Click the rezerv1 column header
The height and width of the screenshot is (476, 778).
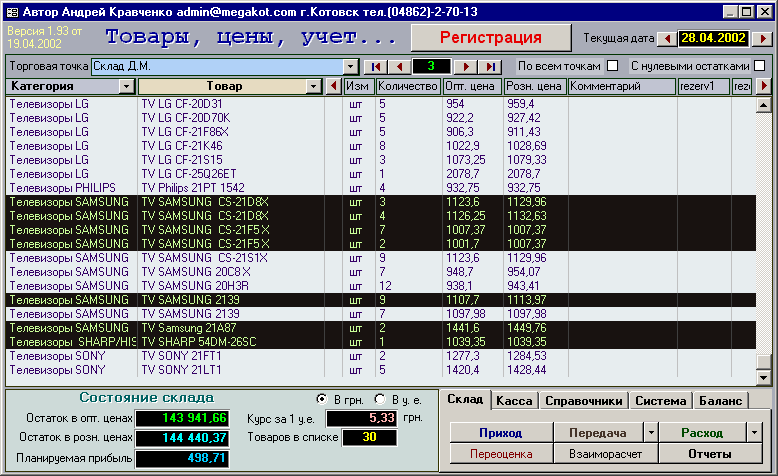tap(703, 86)
